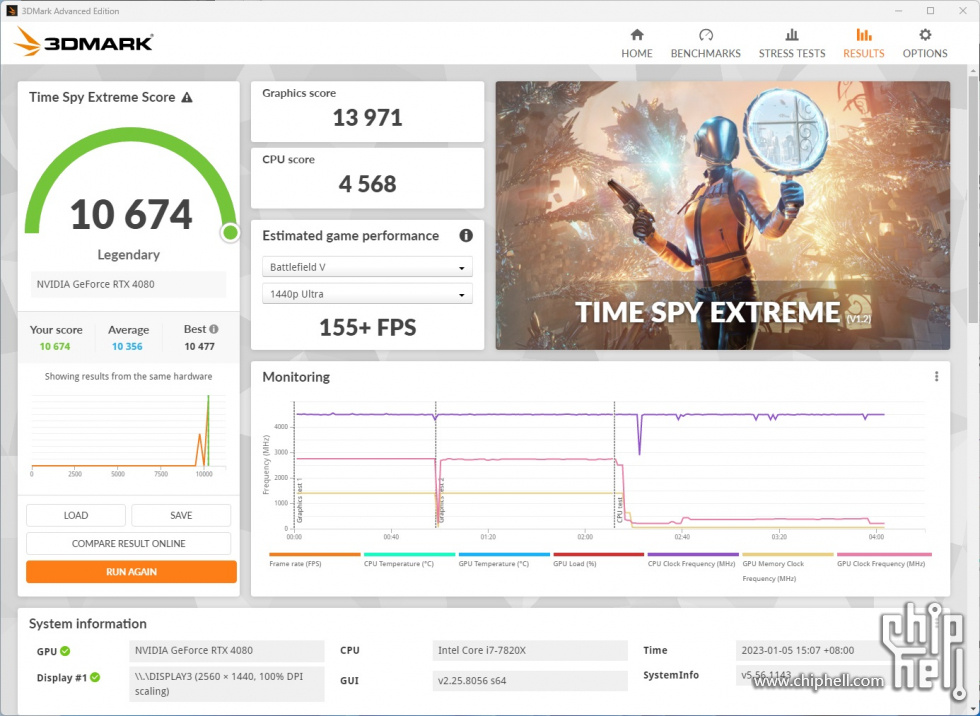980x716 pixels.
Task: Click the green Your score value 10 674
Action: coord(55,347)
